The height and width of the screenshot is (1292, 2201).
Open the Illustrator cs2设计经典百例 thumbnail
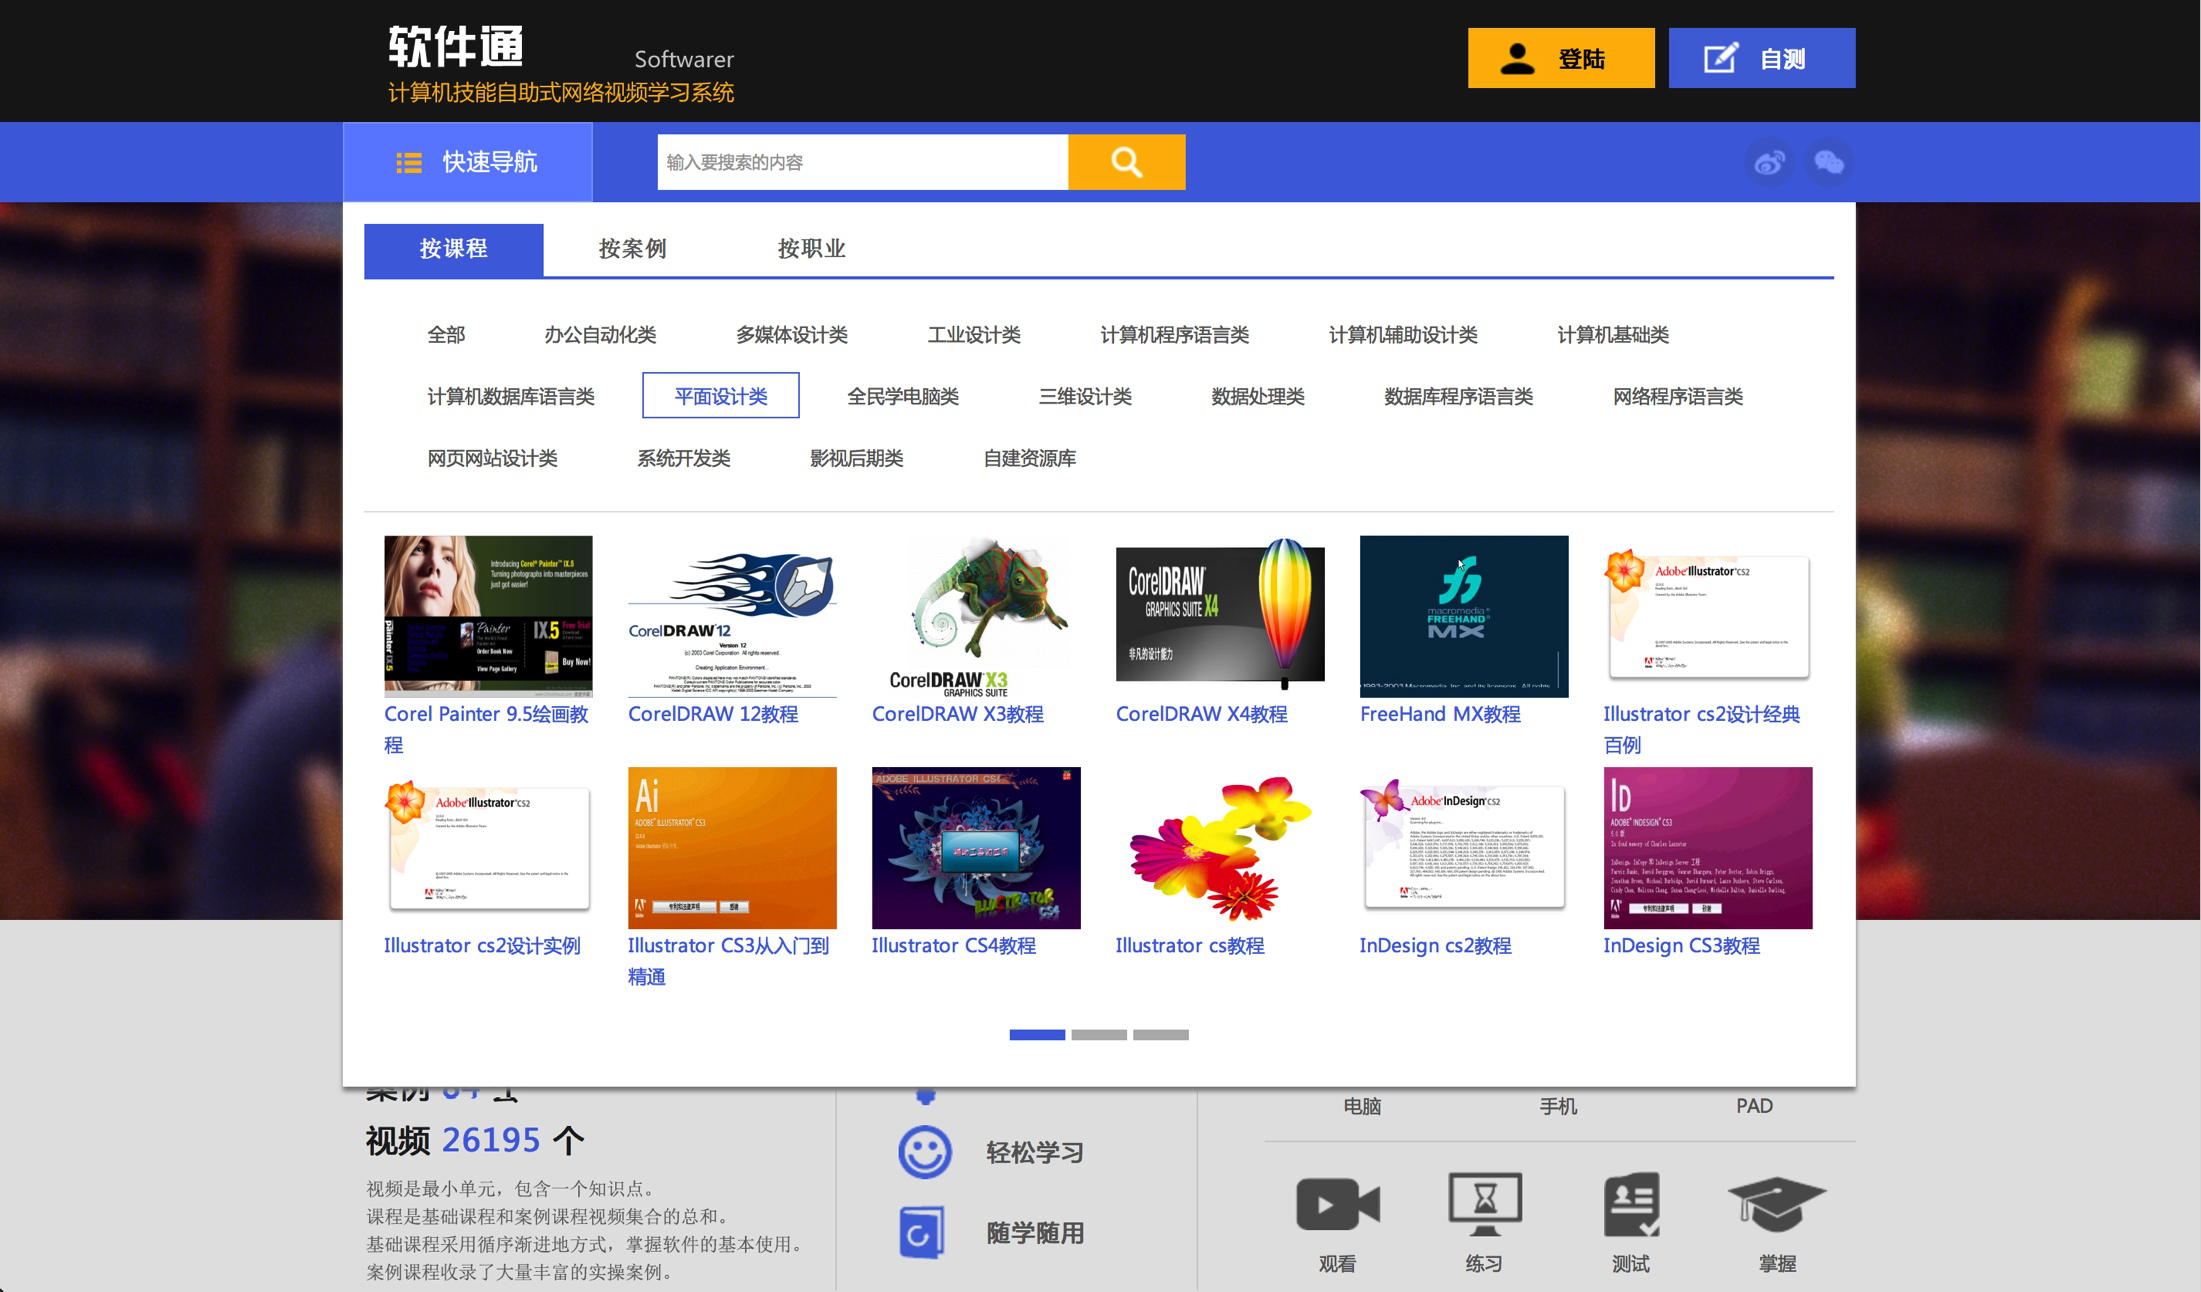point(1708,616)
